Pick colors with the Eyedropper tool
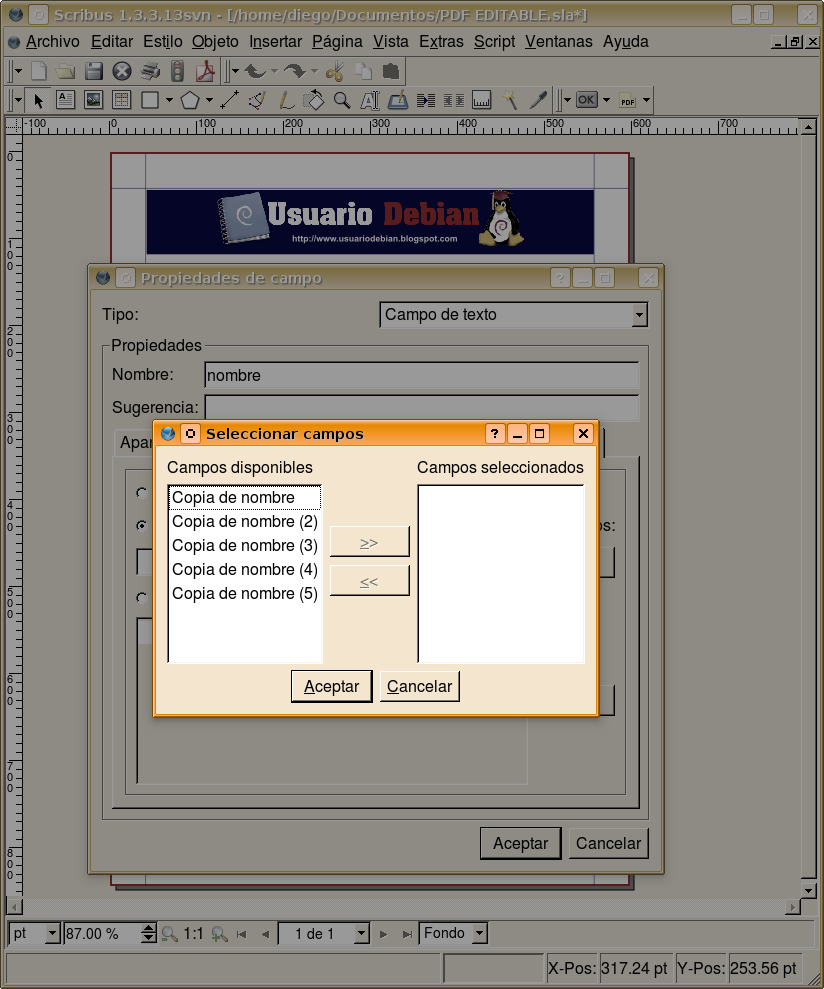Image resolution: width=824 pixels, height=989 pixels. (537, 100)
